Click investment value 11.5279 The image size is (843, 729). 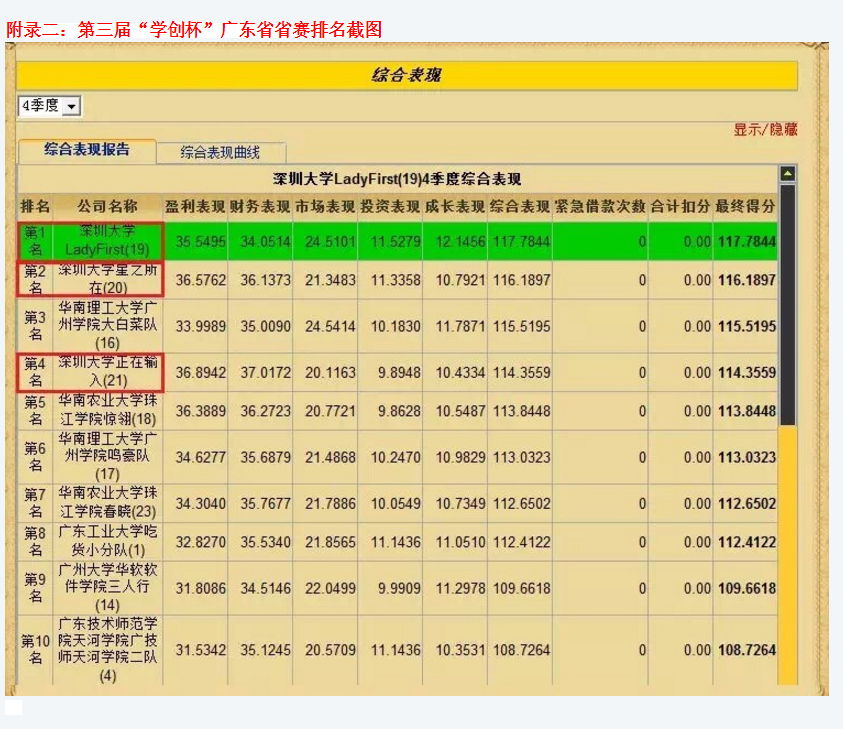coord(396,241)
